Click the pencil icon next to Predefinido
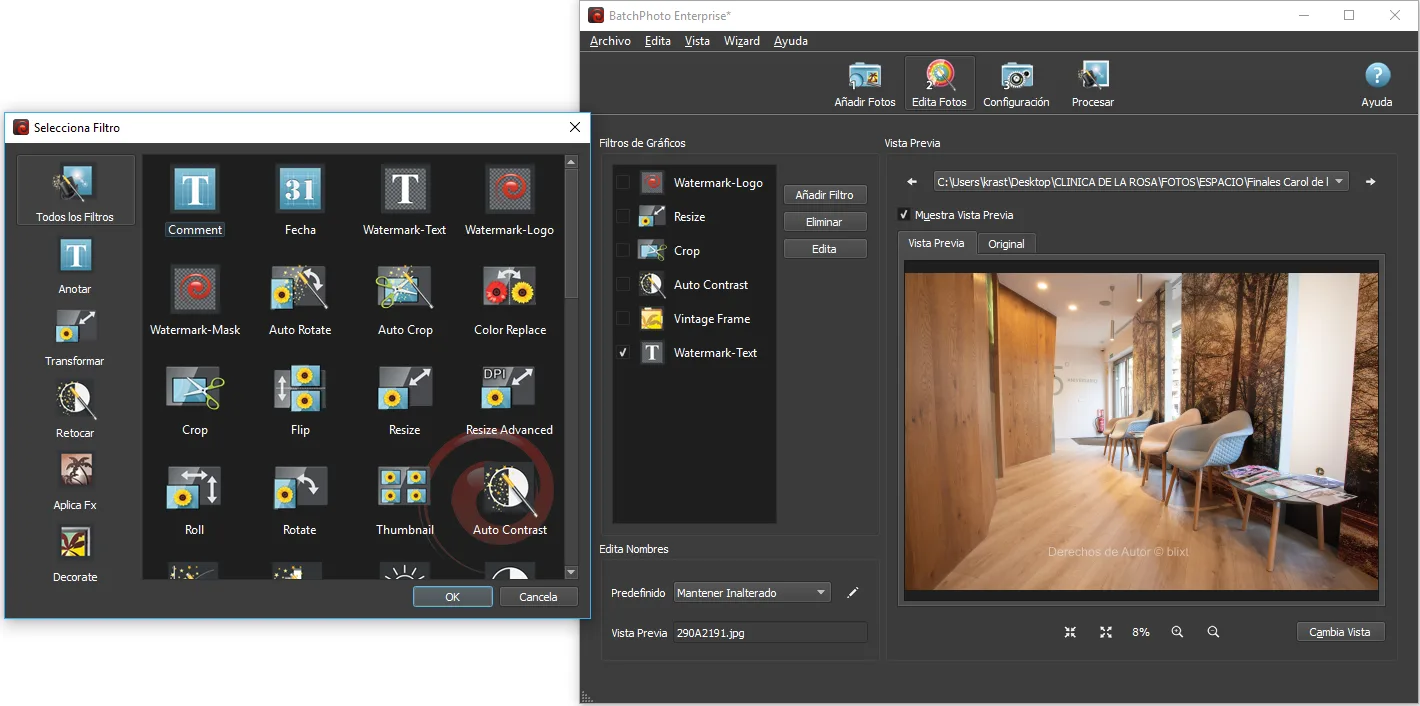1420x706 pixels. coord(852,593)
